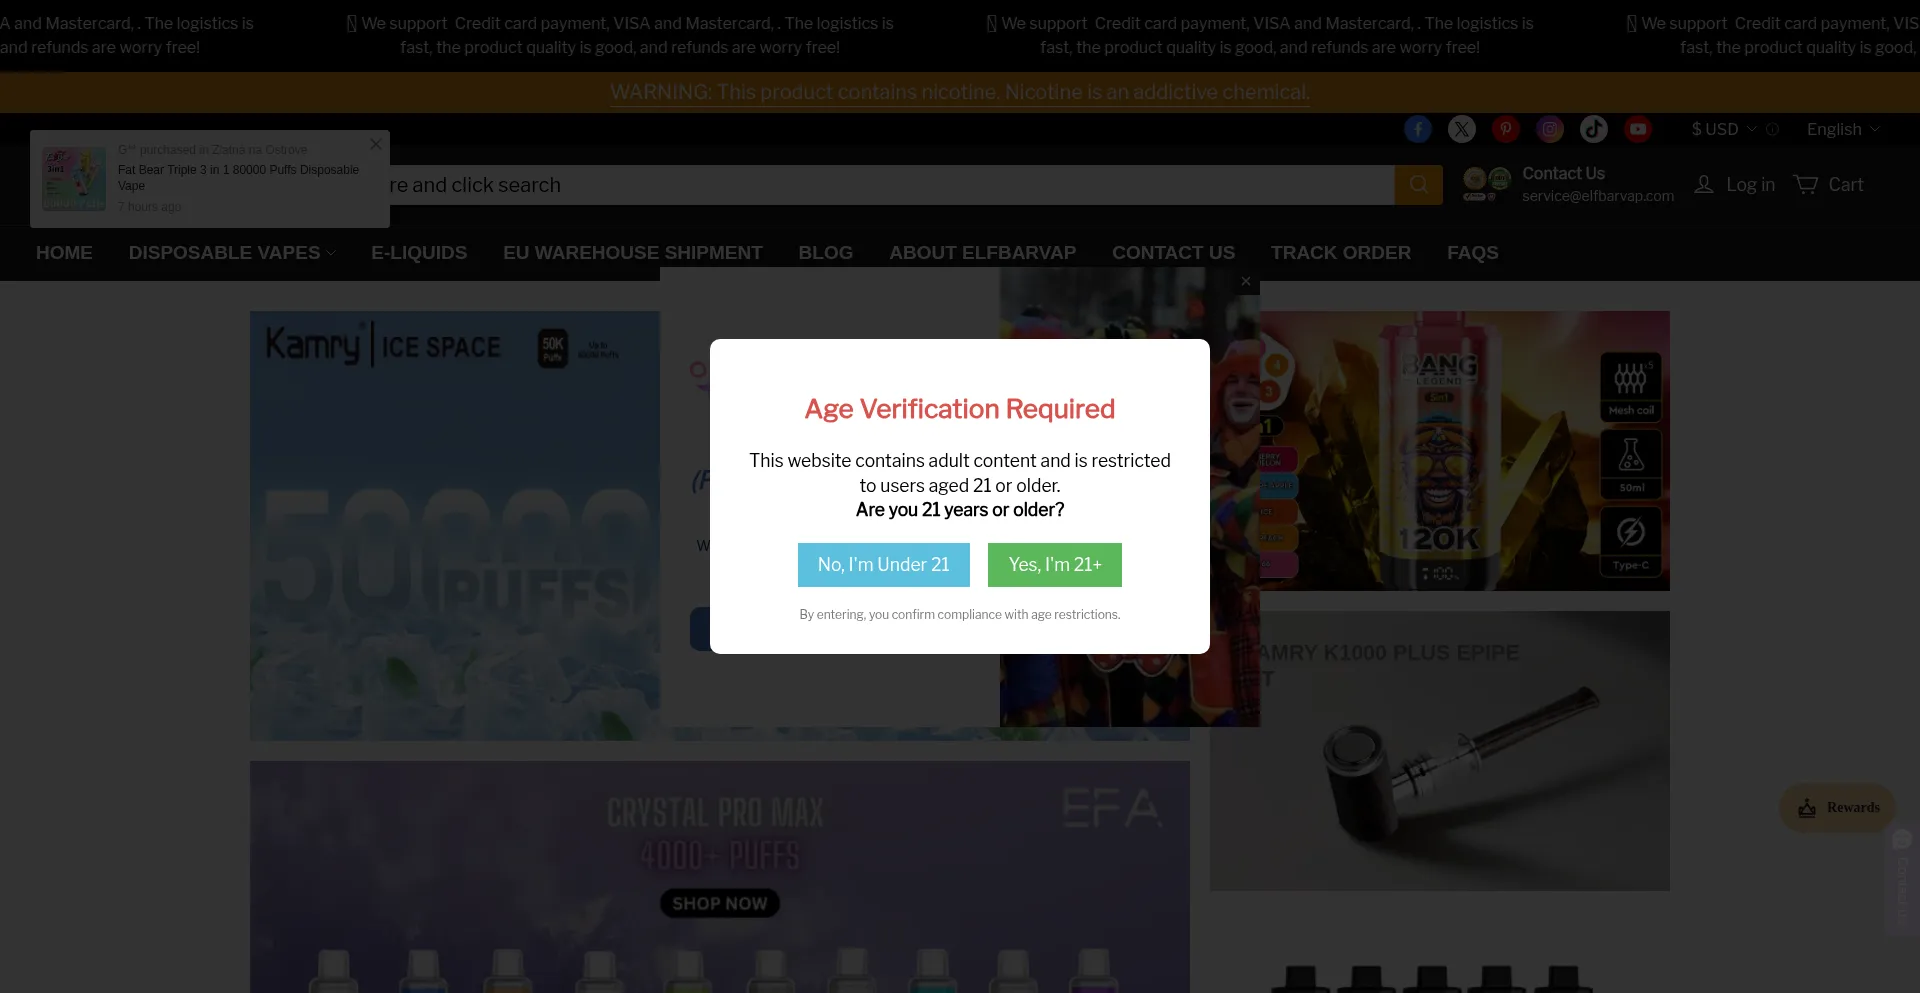Click the orange search magnifier button
The image size is (1920, 993).
click(1418, 185)
